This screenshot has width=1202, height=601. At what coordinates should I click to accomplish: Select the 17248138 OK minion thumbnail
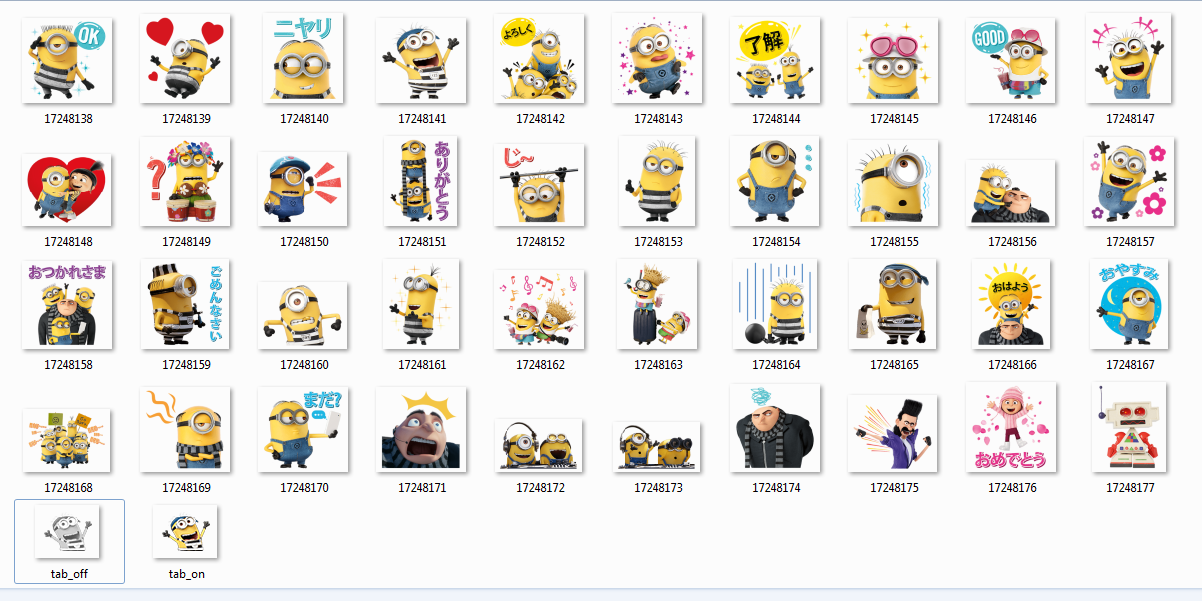(x=68, y=60)
